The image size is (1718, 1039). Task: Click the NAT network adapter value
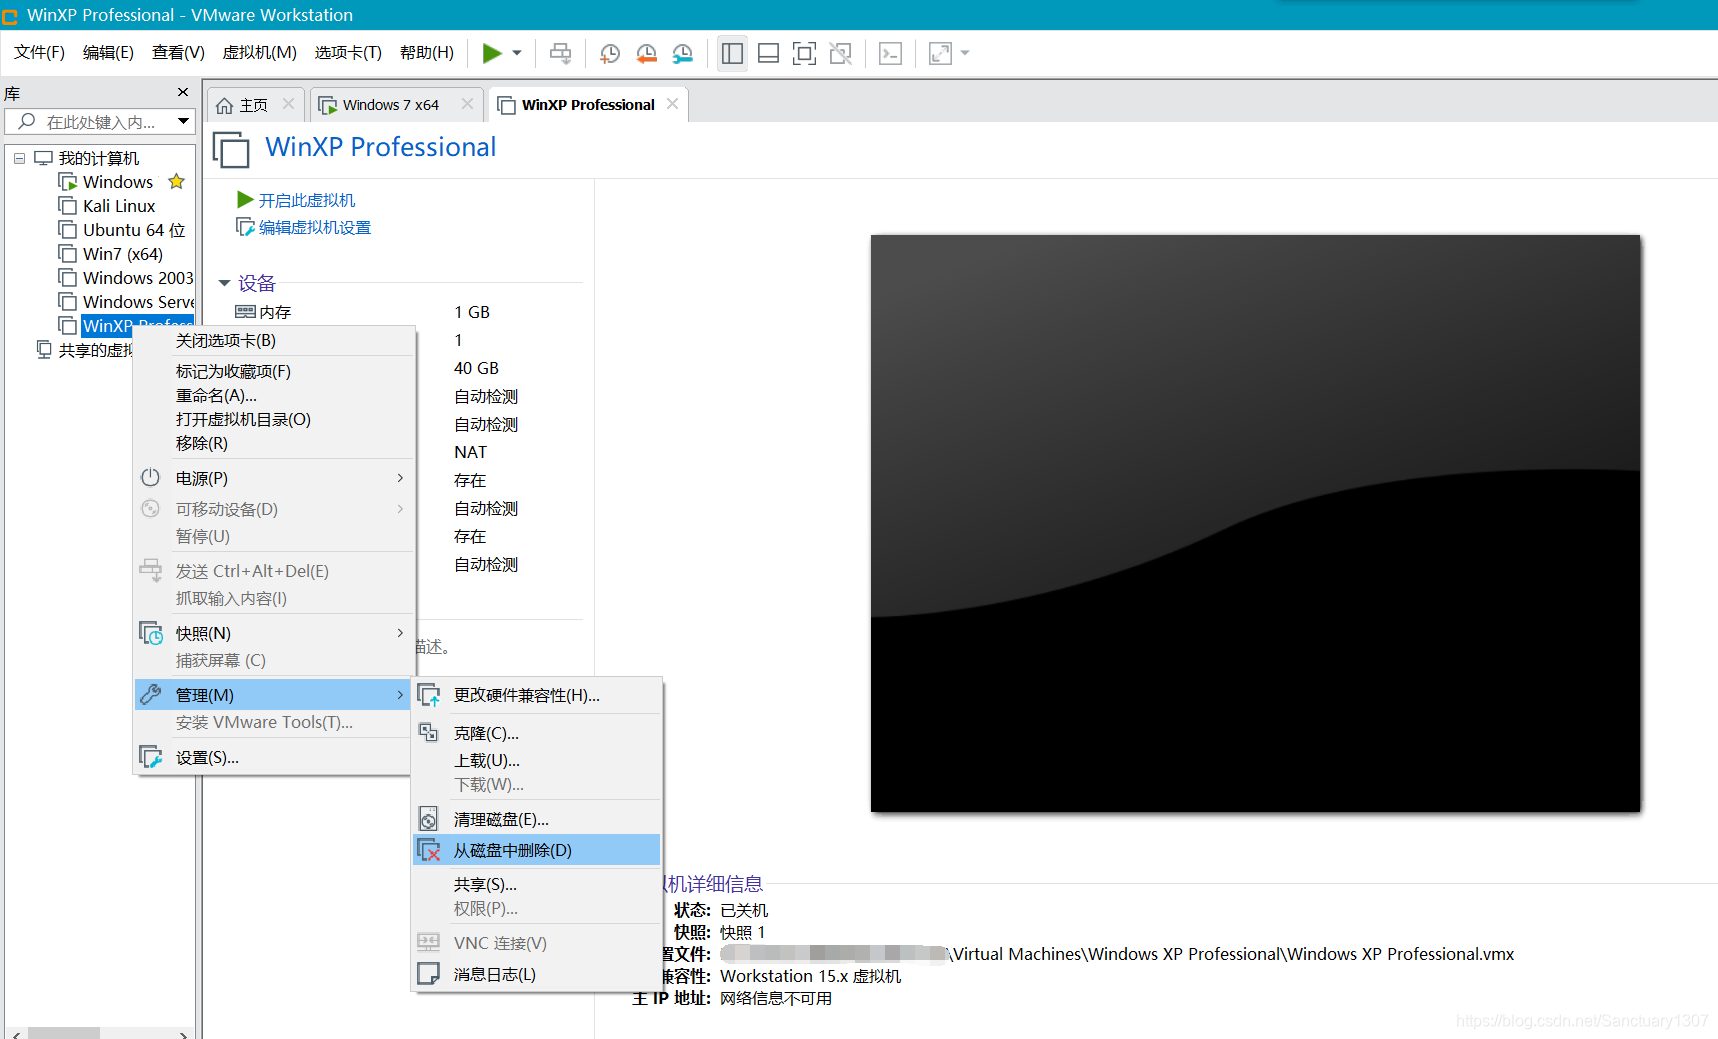(x=470, y=452)
